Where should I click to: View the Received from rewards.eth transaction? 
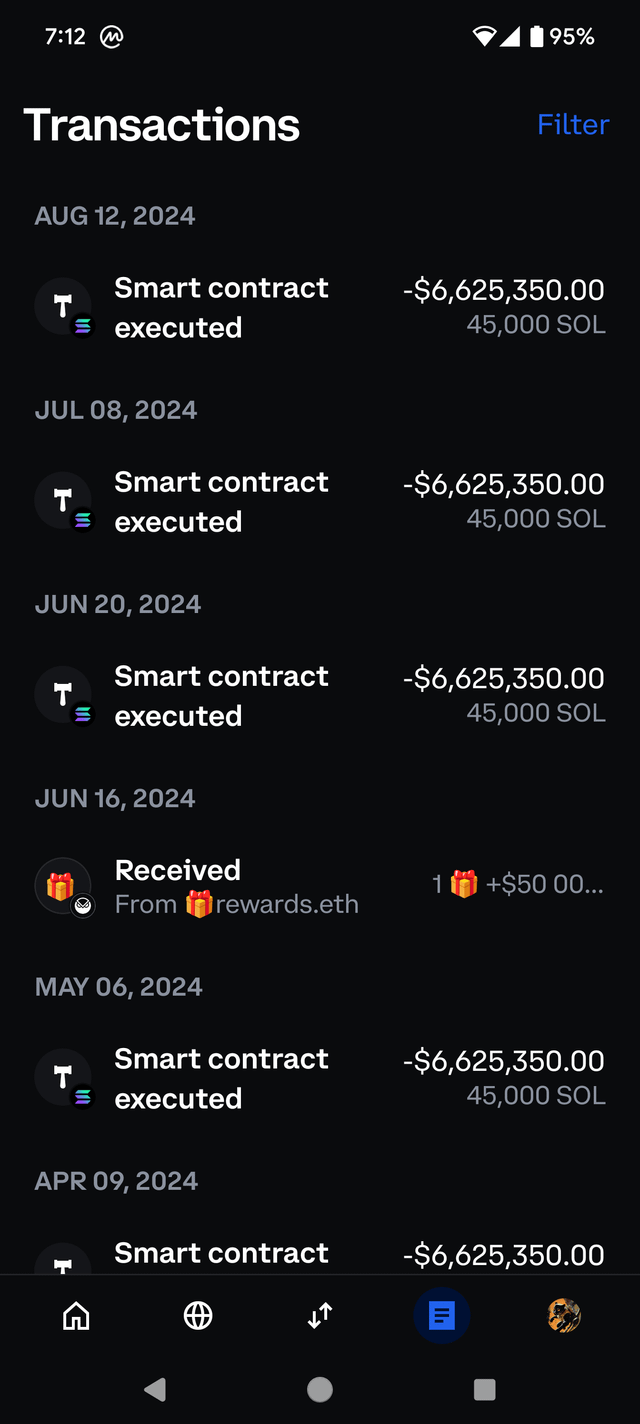click(236, 887)
